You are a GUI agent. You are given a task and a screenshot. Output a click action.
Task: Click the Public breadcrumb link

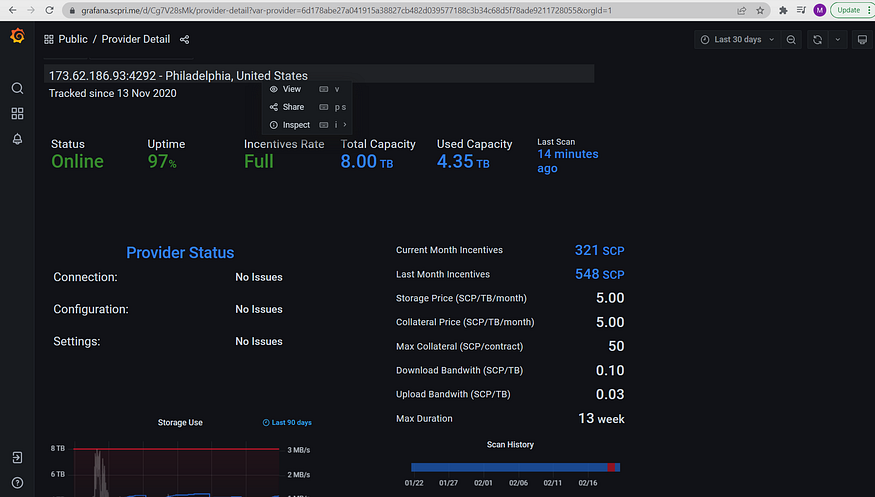pos(73,39)
